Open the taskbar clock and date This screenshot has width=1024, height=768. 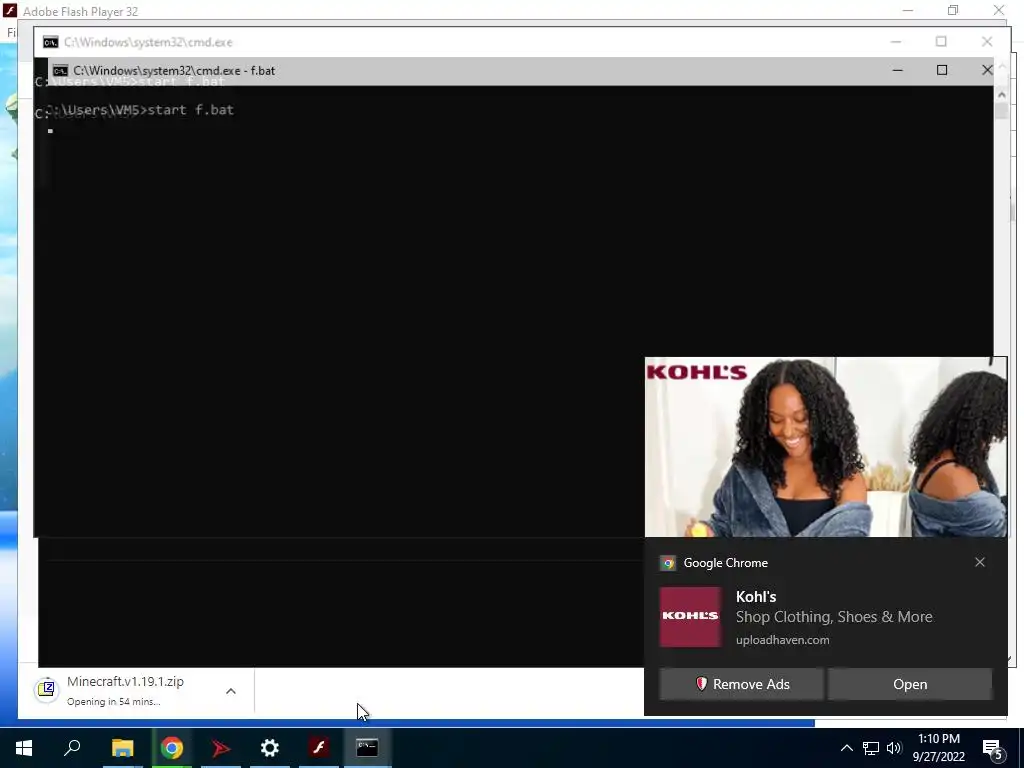[x=938, y=748]
